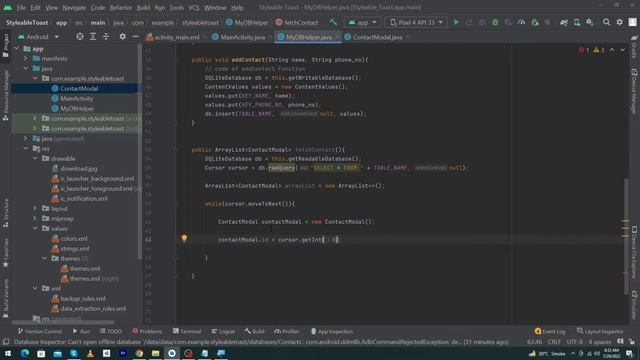Screen dimensions: 640x360
Task: Open the Profile app gauge icon
Action: [521, 22]
